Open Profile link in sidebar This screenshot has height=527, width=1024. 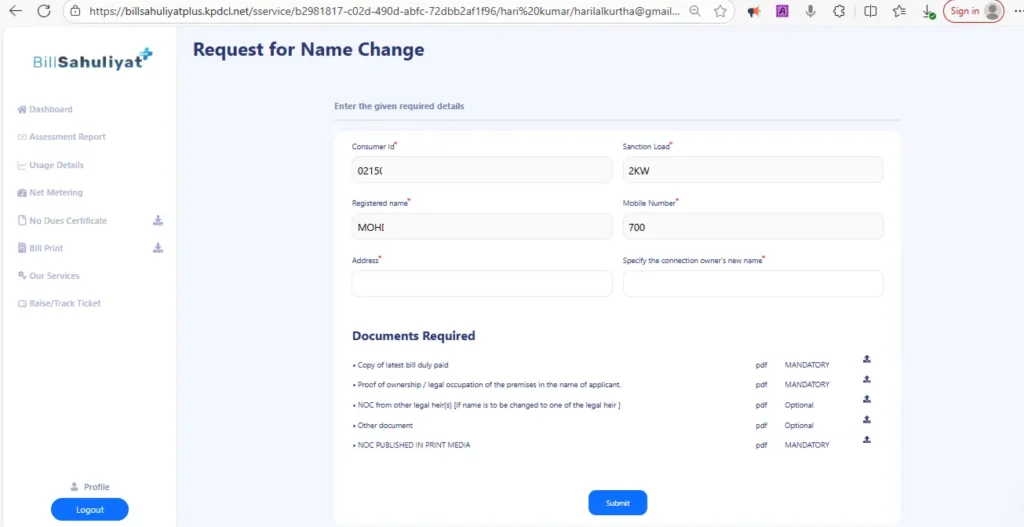[96, 487]
